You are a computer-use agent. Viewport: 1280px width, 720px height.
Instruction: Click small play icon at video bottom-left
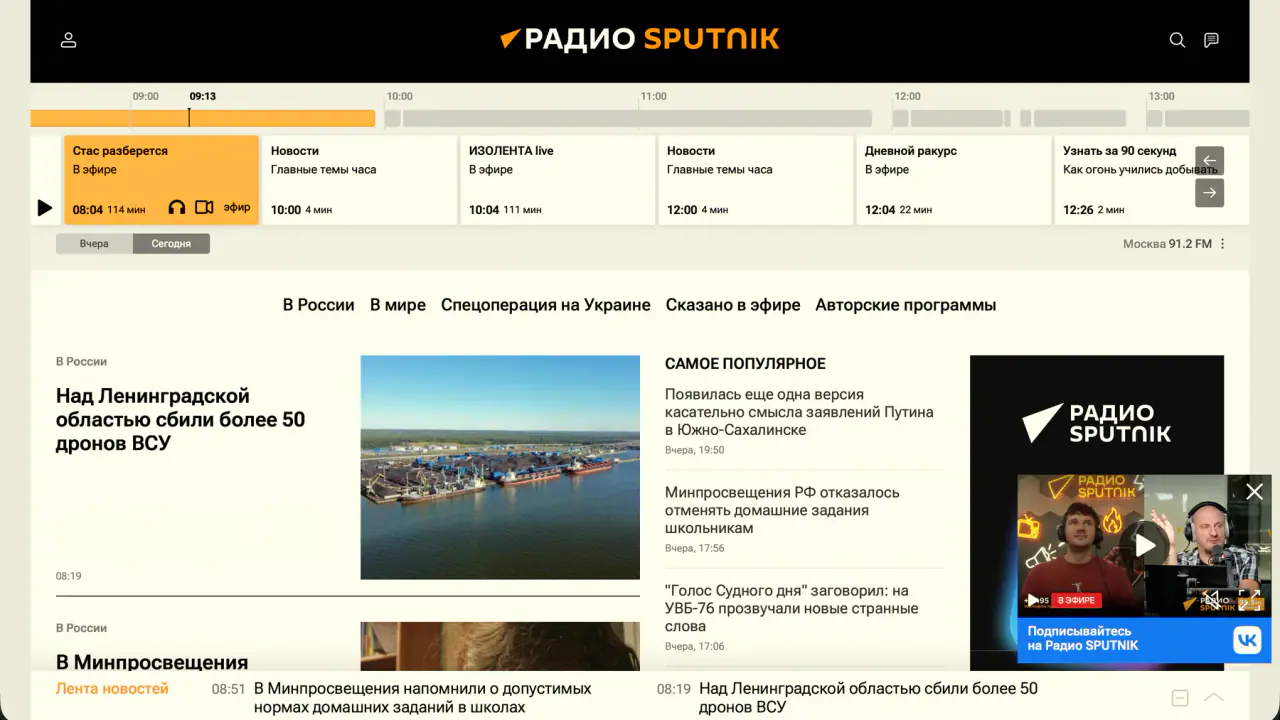[1032, 600]
